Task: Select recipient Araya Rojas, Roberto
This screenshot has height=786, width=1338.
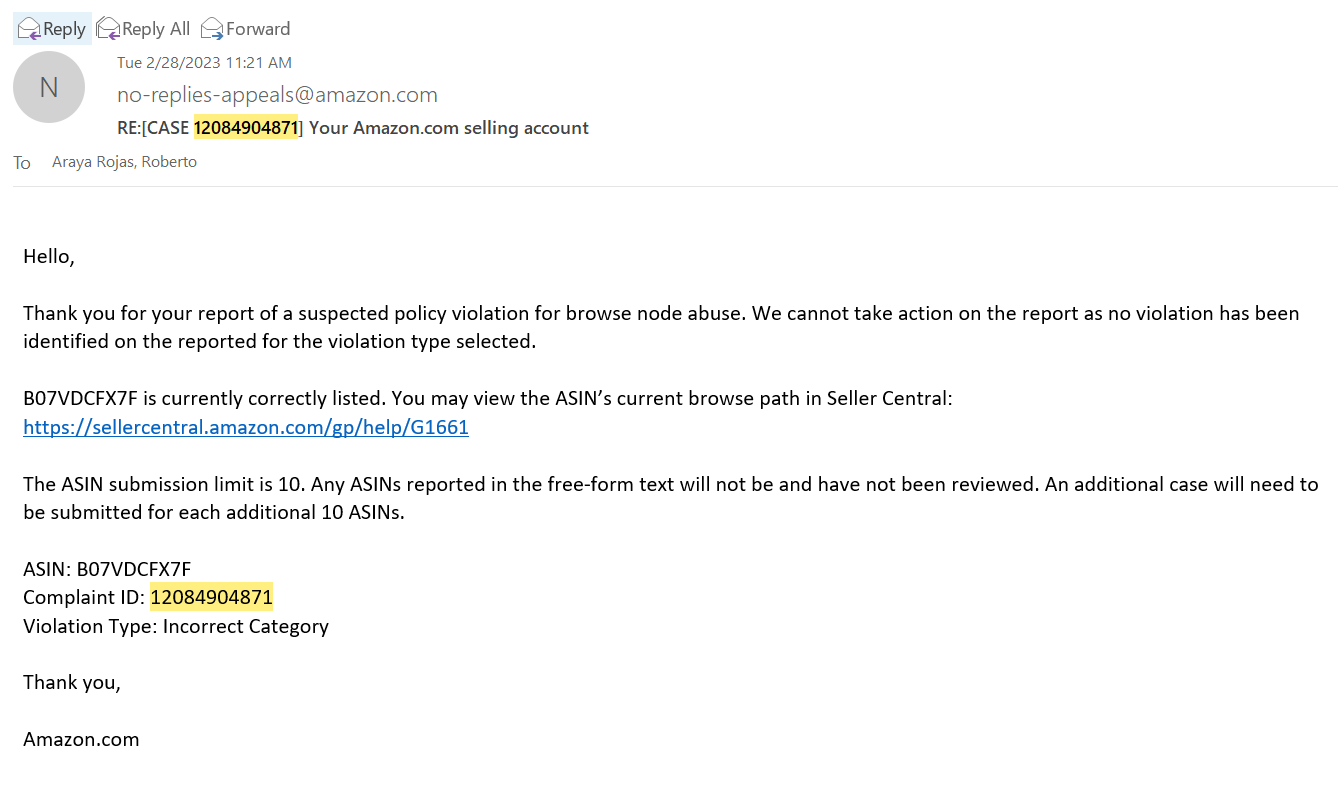Action: click(x=124, y=162)
